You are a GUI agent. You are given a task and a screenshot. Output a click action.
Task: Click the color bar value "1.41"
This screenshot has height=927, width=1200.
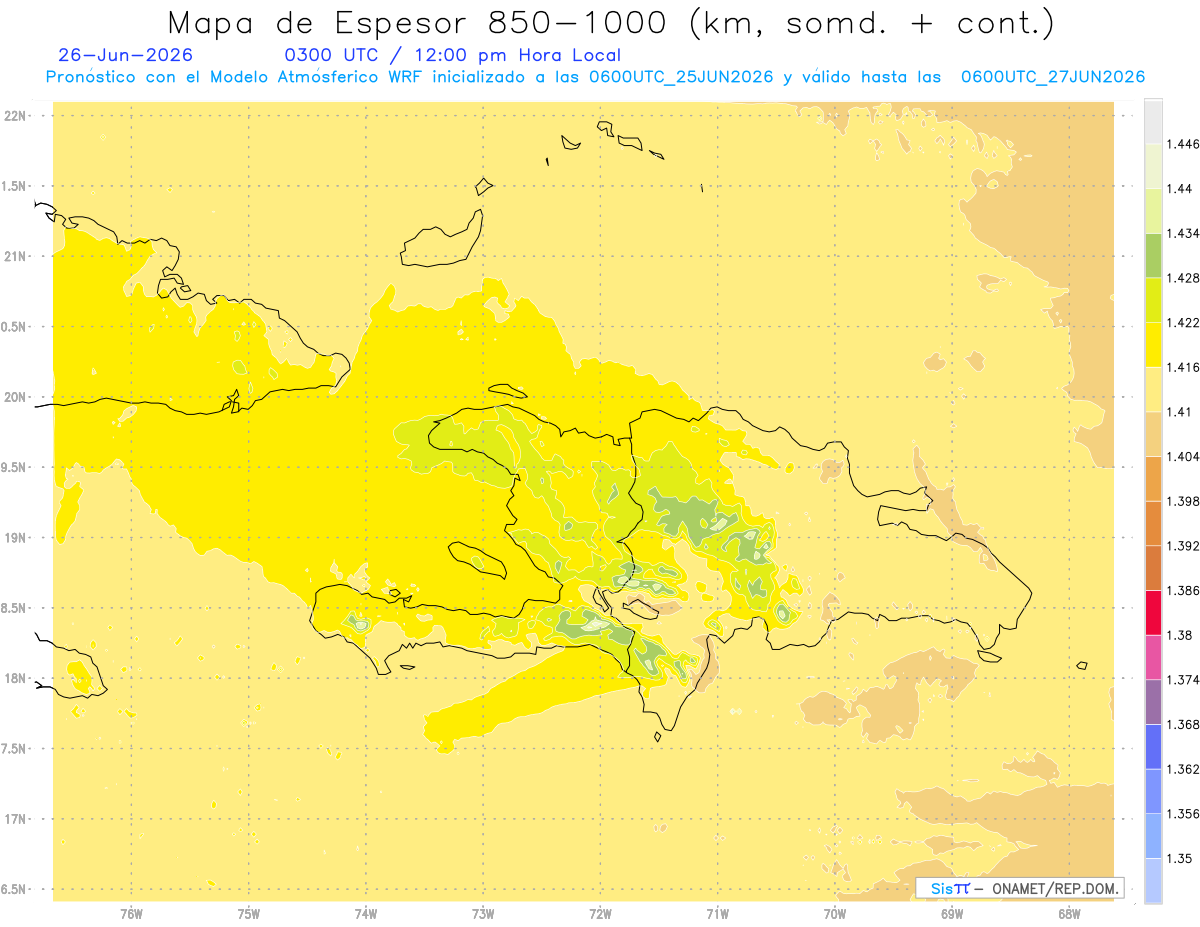coord(1179,412)
